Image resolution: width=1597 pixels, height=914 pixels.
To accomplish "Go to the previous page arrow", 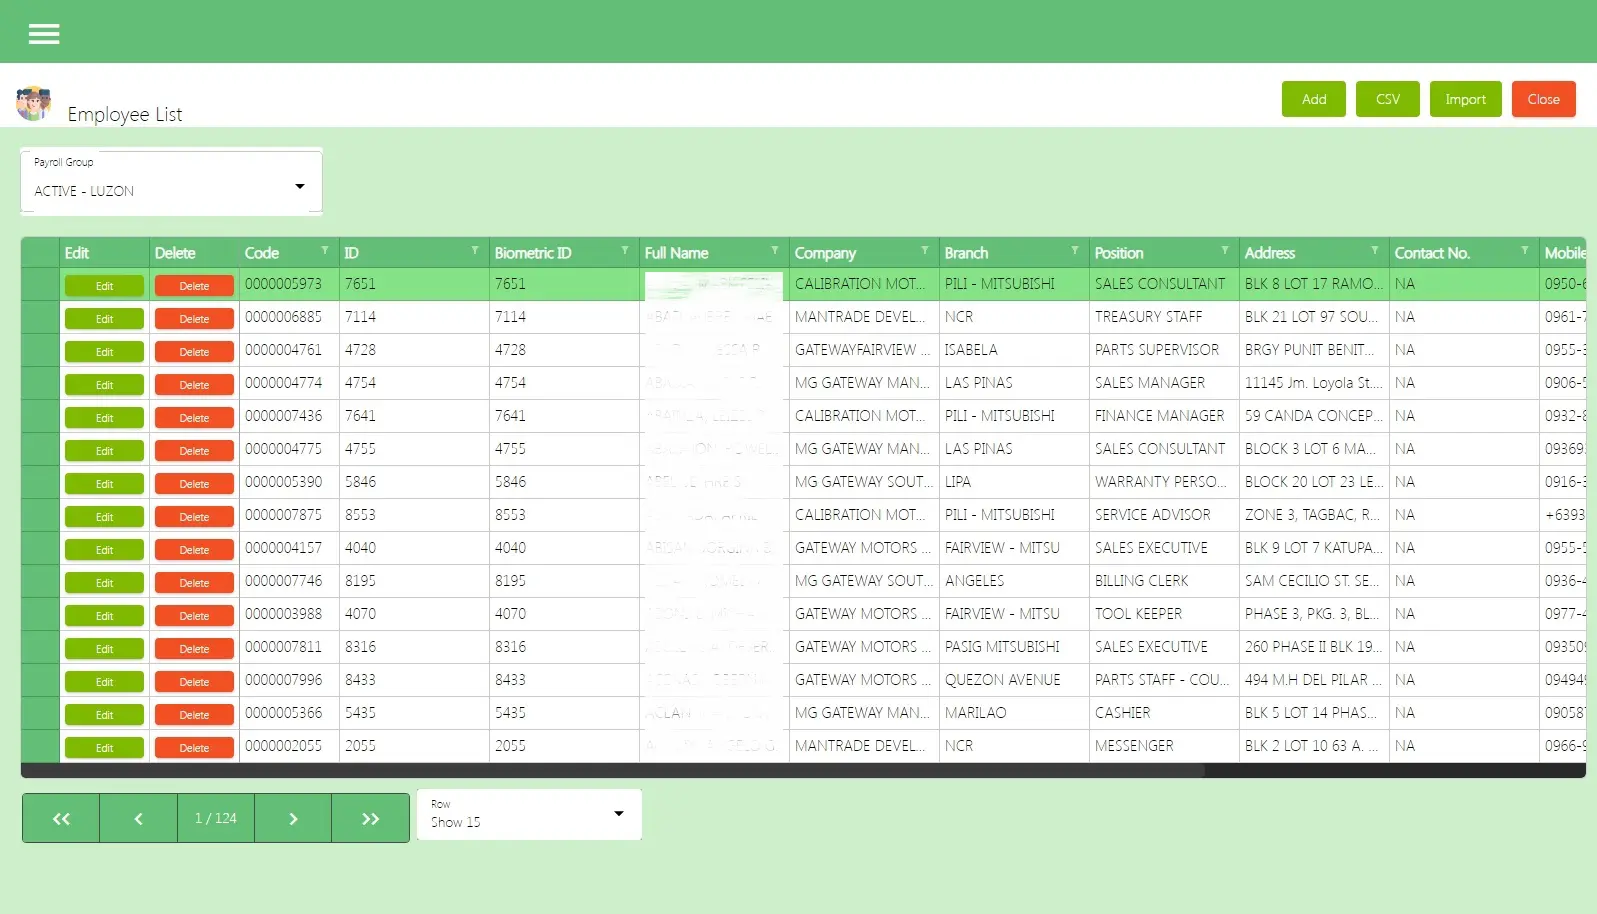I will [x=138, y=819].
